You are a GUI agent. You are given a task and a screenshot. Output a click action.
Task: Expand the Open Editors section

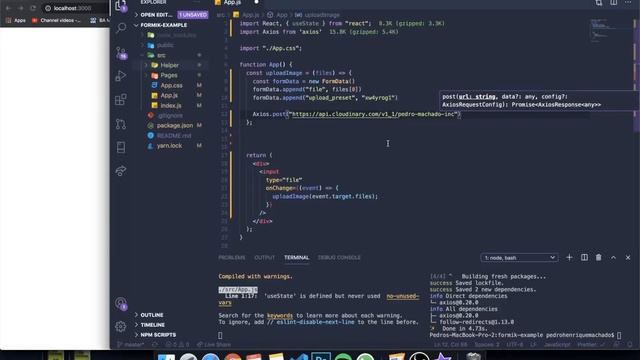[x=157, y=15]
